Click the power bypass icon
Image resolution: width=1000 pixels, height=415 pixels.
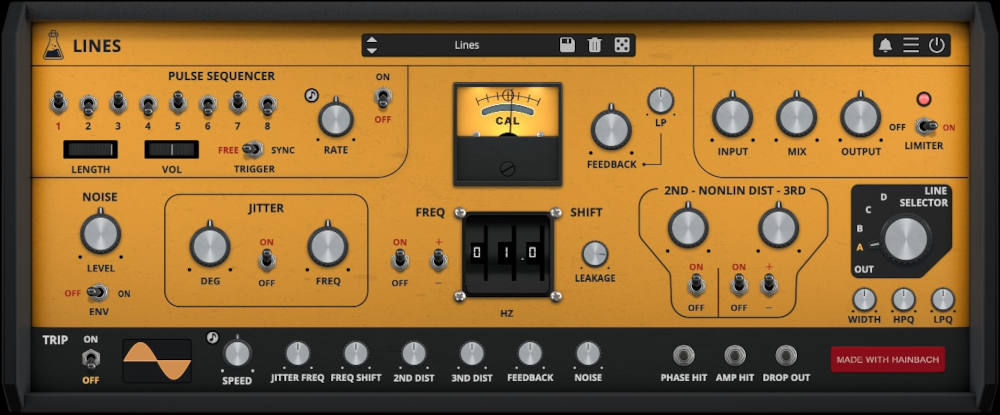pyautogui.click(x=936, y=45)
